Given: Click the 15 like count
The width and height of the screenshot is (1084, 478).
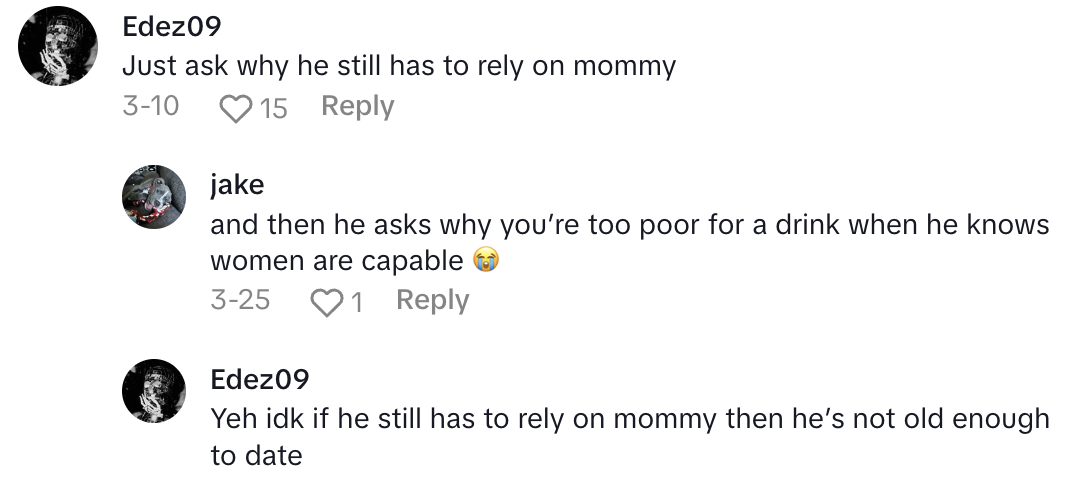Looking at the screenshot, I should click(273, 107).
